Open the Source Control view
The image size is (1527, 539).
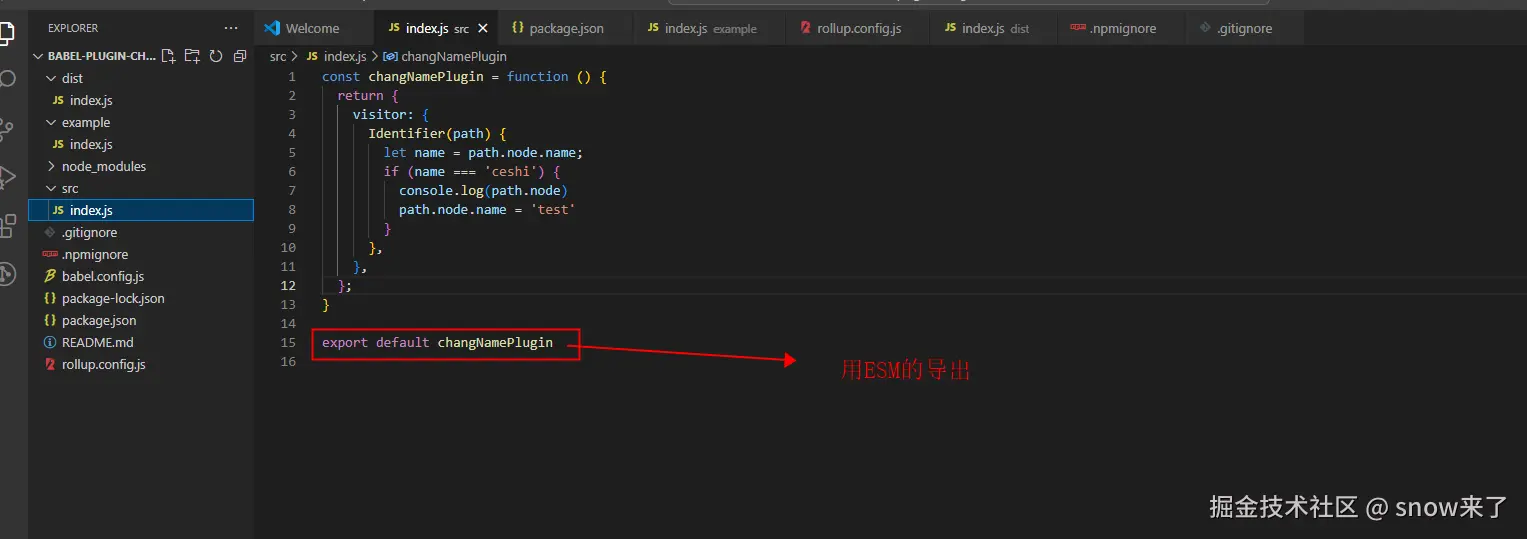(x=7, y=128)
